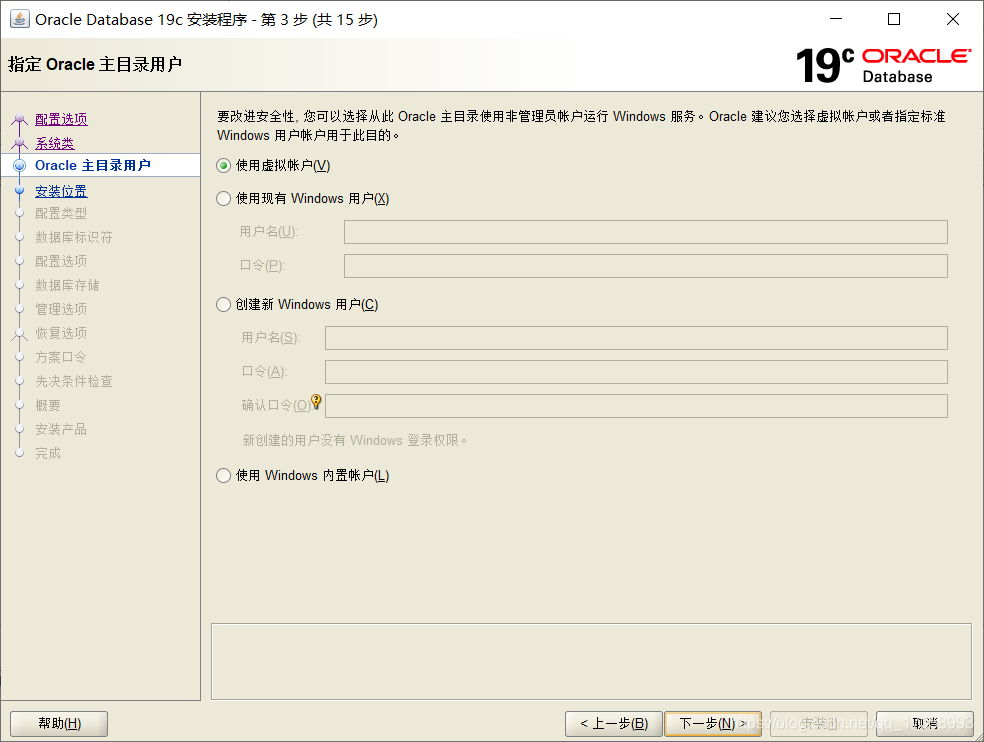Viewport: 984px width, 742px height.
Task: Click the step marker beside 系统类
Action: pos(19,143)
